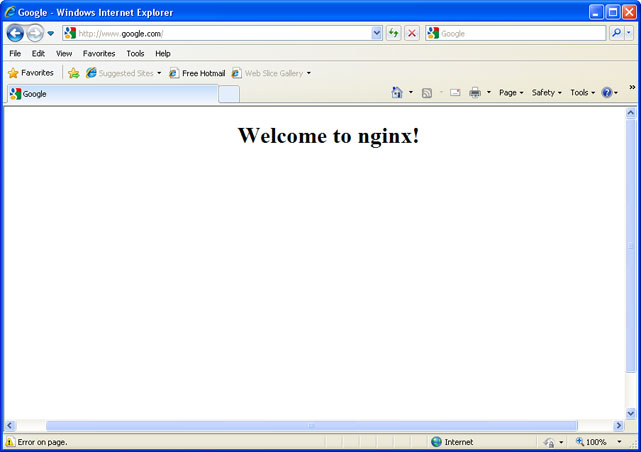Image resolution: width=641 pixels, height=452 pixels.
Task: Click the Internet Explorer title bar logo
Action: click(x=10, y=12)
